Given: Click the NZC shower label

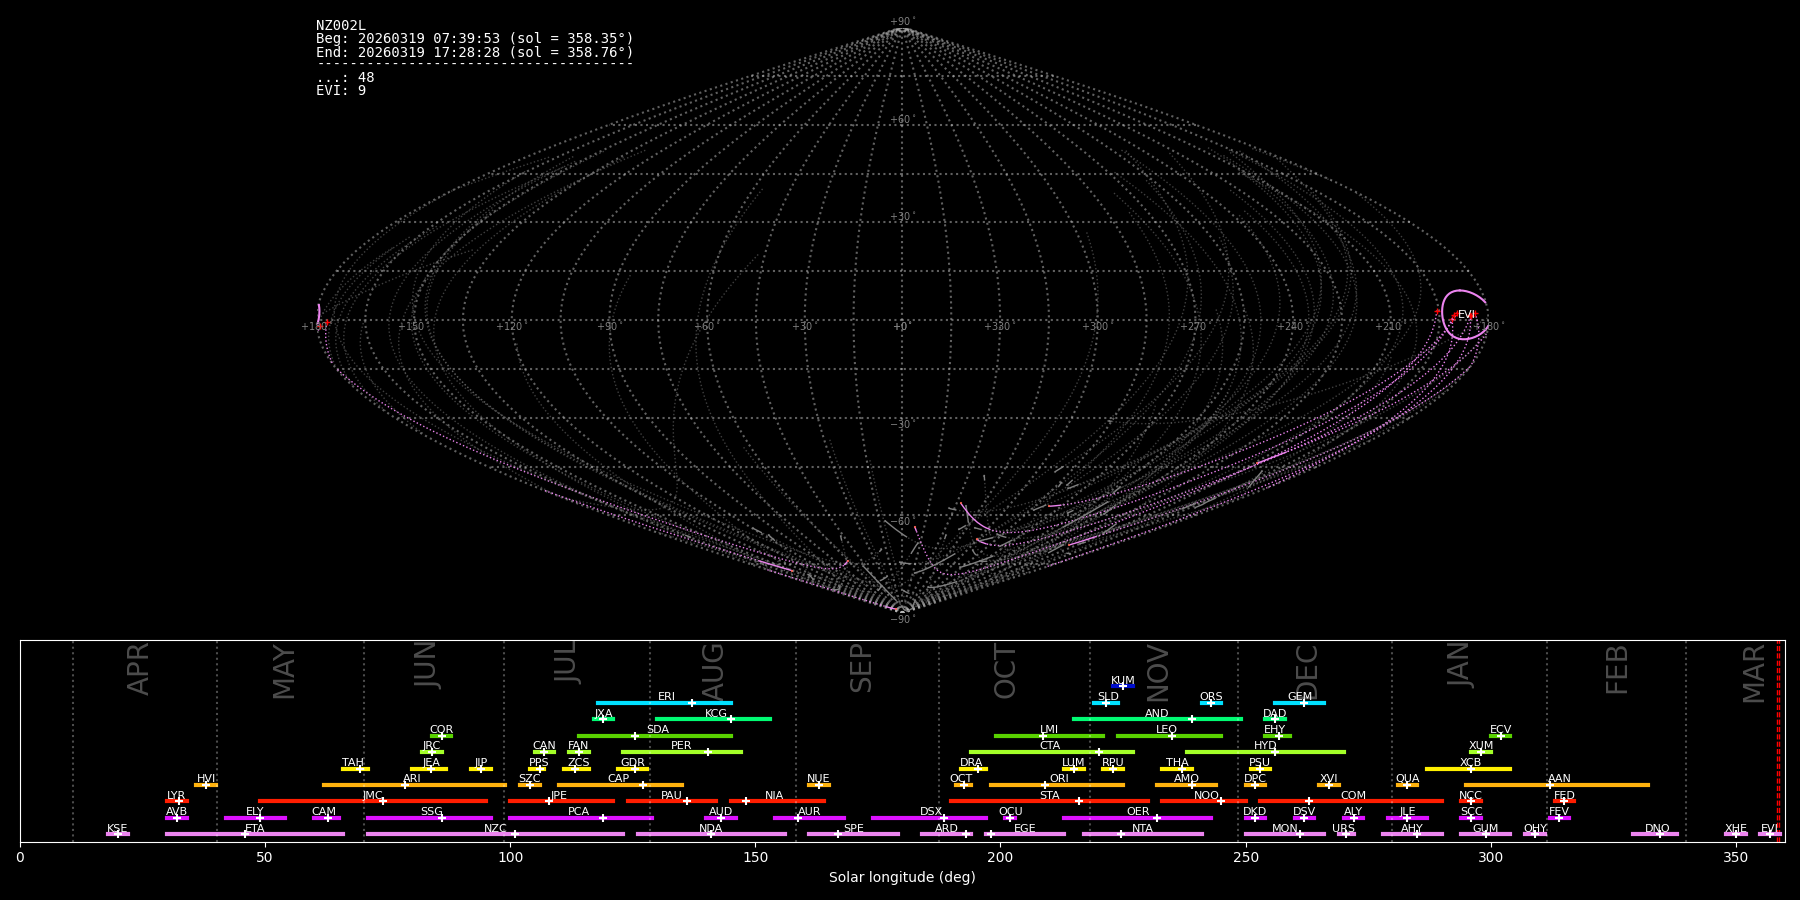Looking at the screenshot, I should click(495, 828).
